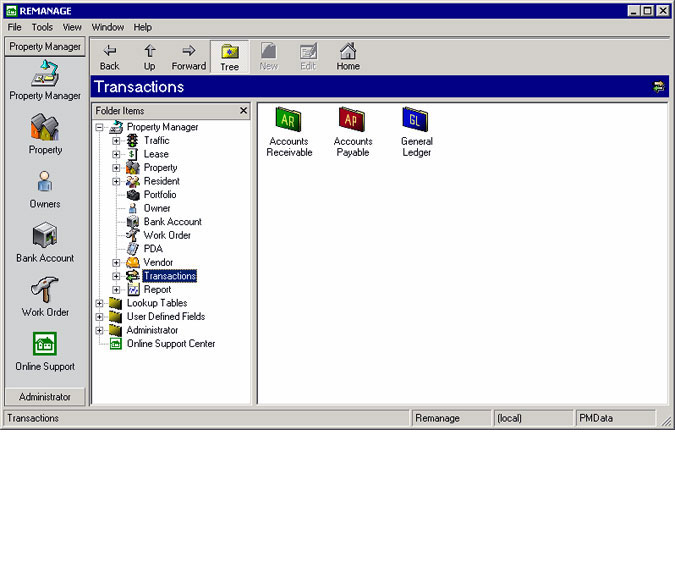Viewport: 675px width, 576px height.
Task: Open the View menu
Action: [72, 27]
